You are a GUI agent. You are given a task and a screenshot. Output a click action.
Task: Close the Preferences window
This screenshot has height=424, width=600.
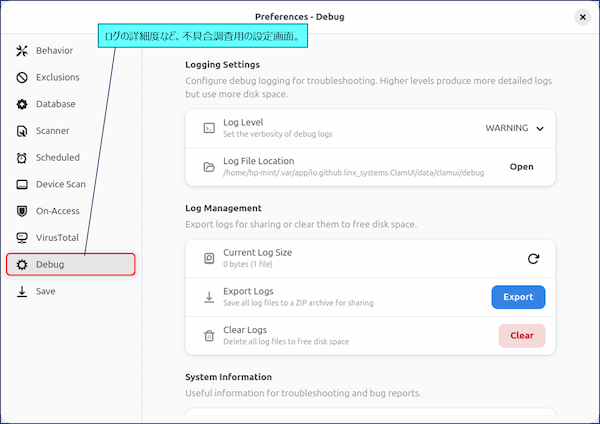[582, 17]
